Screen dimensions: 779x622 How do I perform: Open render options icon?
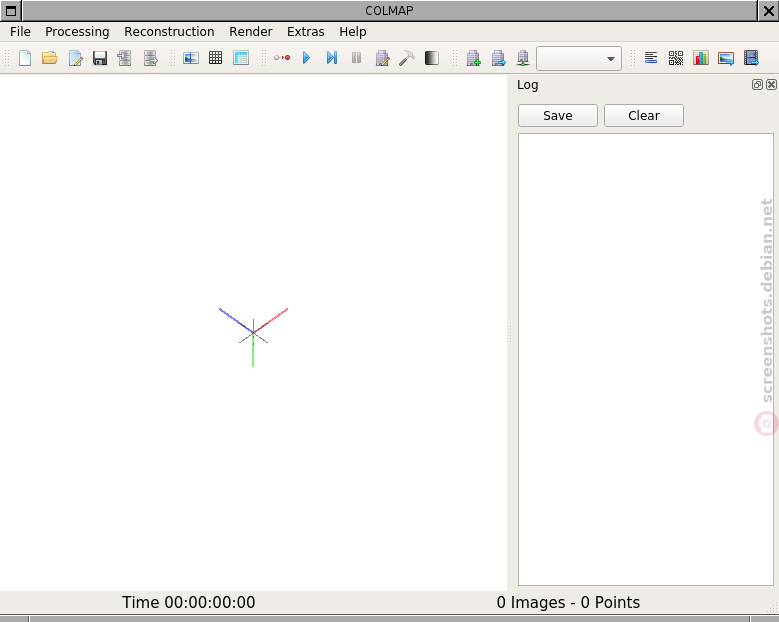click(x=523, y=58)
